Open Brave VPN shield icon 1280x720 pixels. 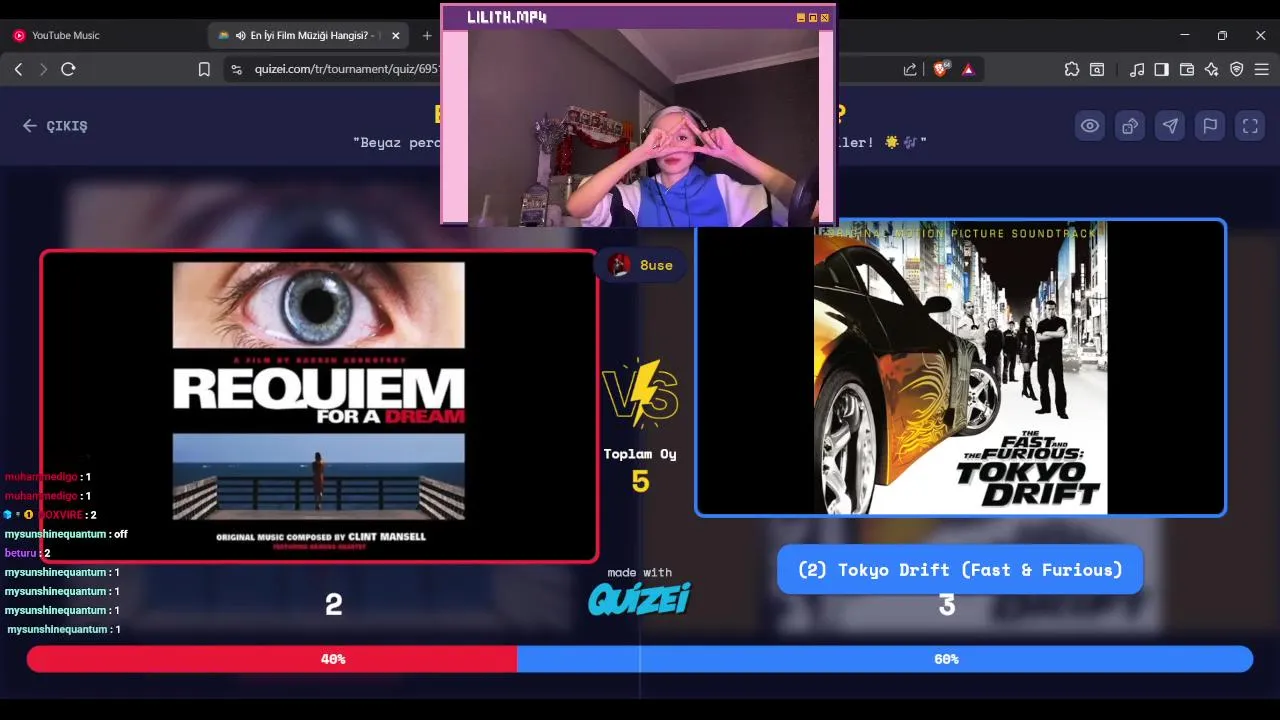pos(1237,69)
